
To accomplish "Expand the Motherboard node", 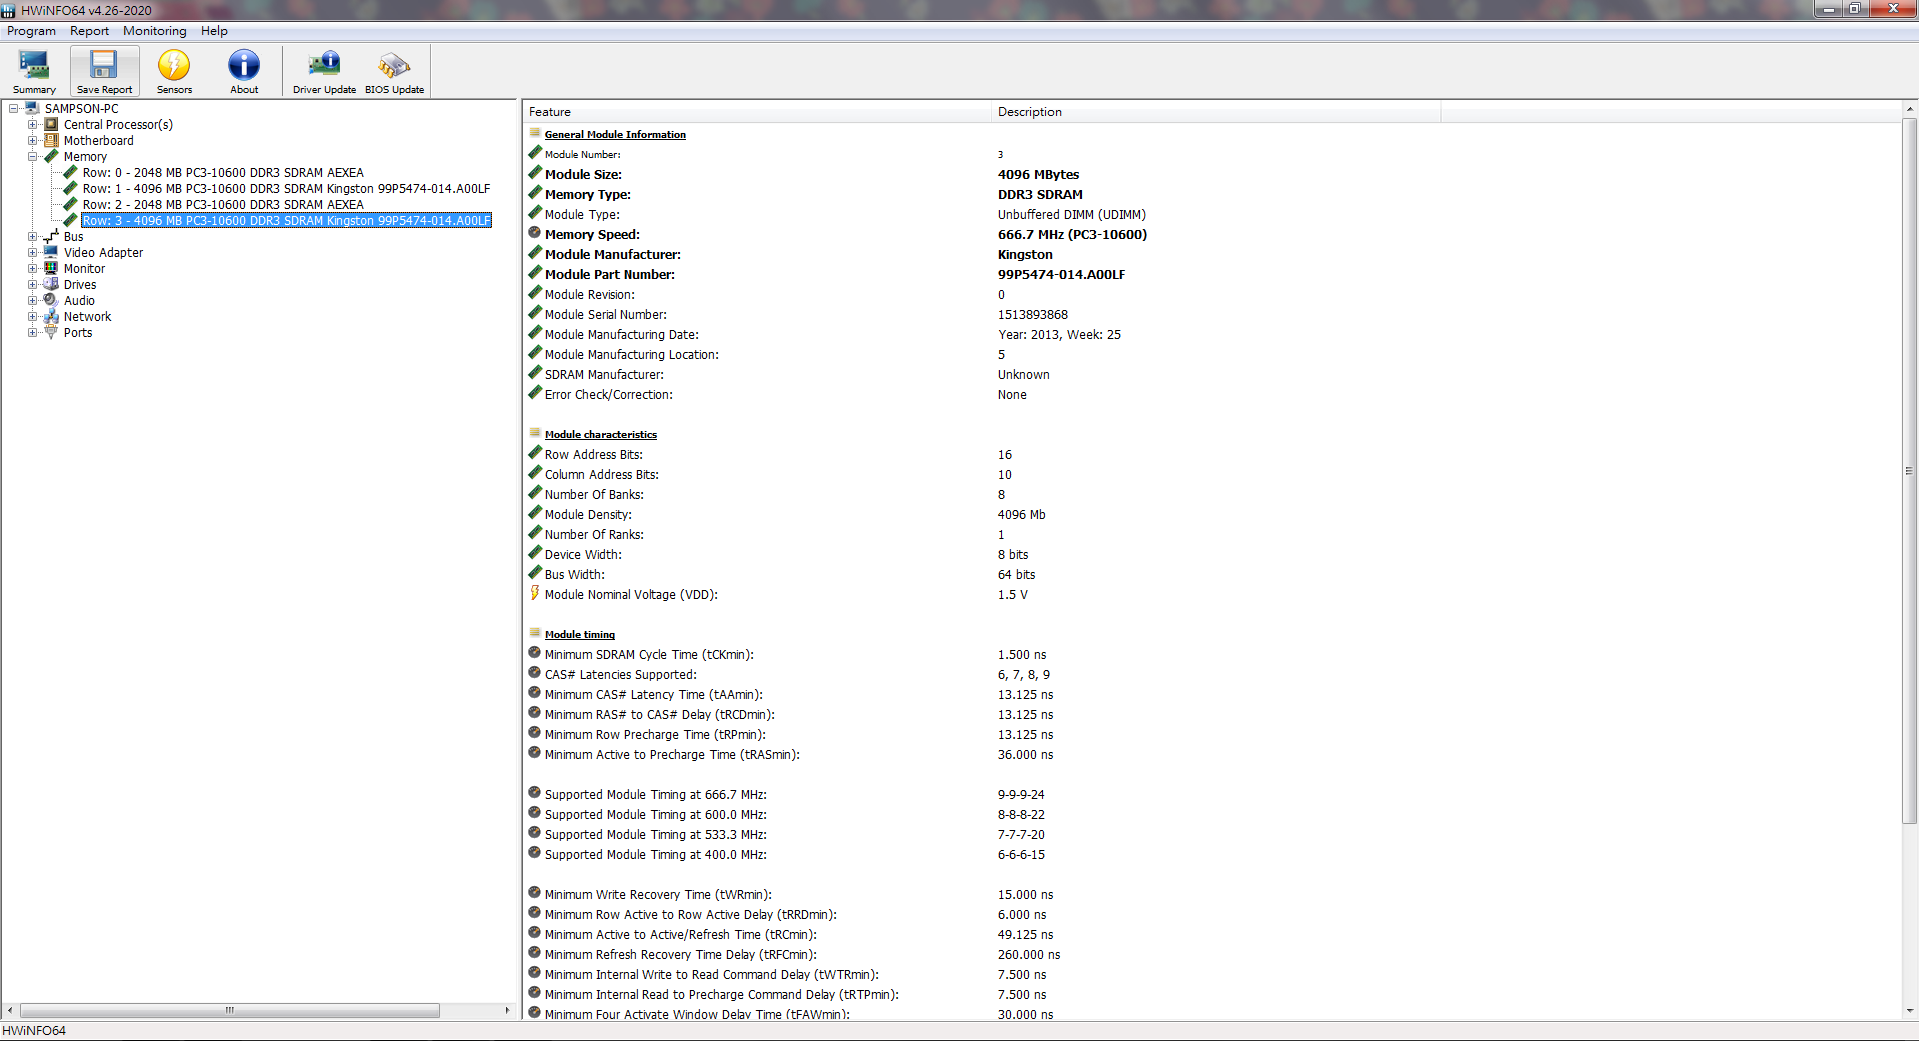I will [33, 141].
